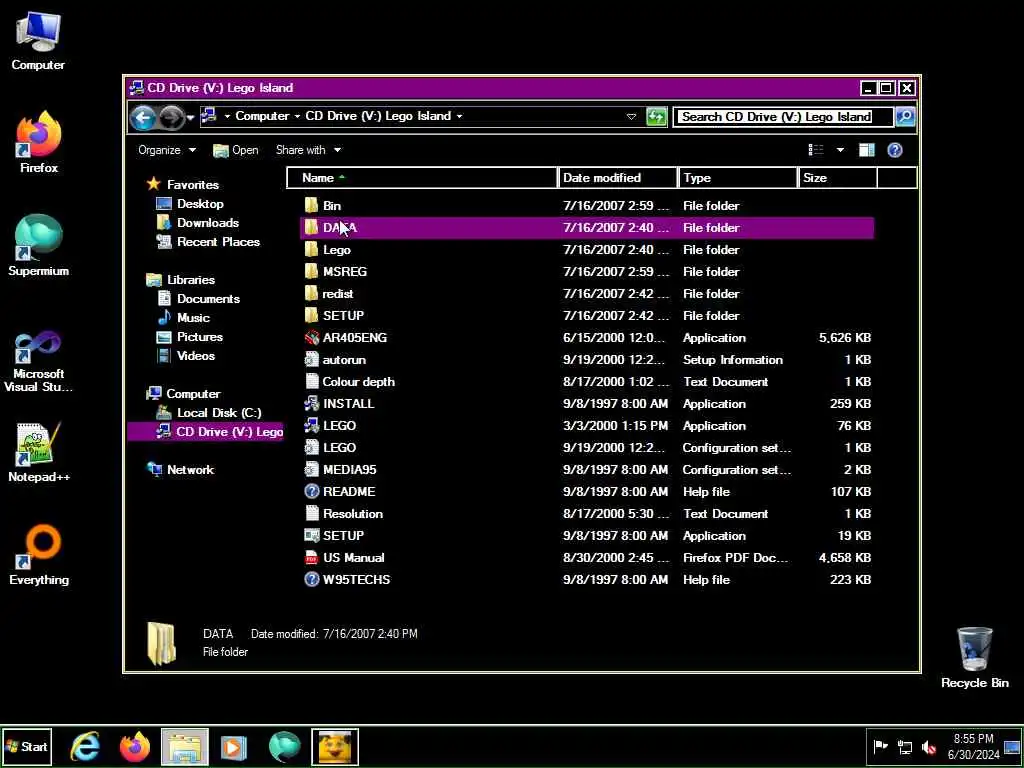Image resolution: width=1024 pixels, height=768 pixels.
Task: Click the network icon in system tray
Action: pyautogui.click(x=905, y=747)
